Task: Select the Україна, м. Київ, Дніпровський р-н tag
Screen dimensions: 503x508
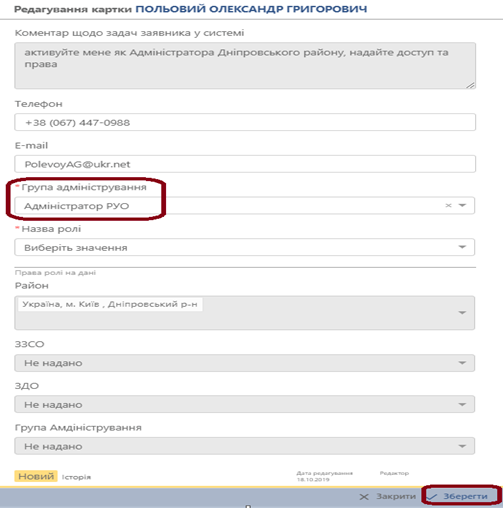Action: point(110,304)
